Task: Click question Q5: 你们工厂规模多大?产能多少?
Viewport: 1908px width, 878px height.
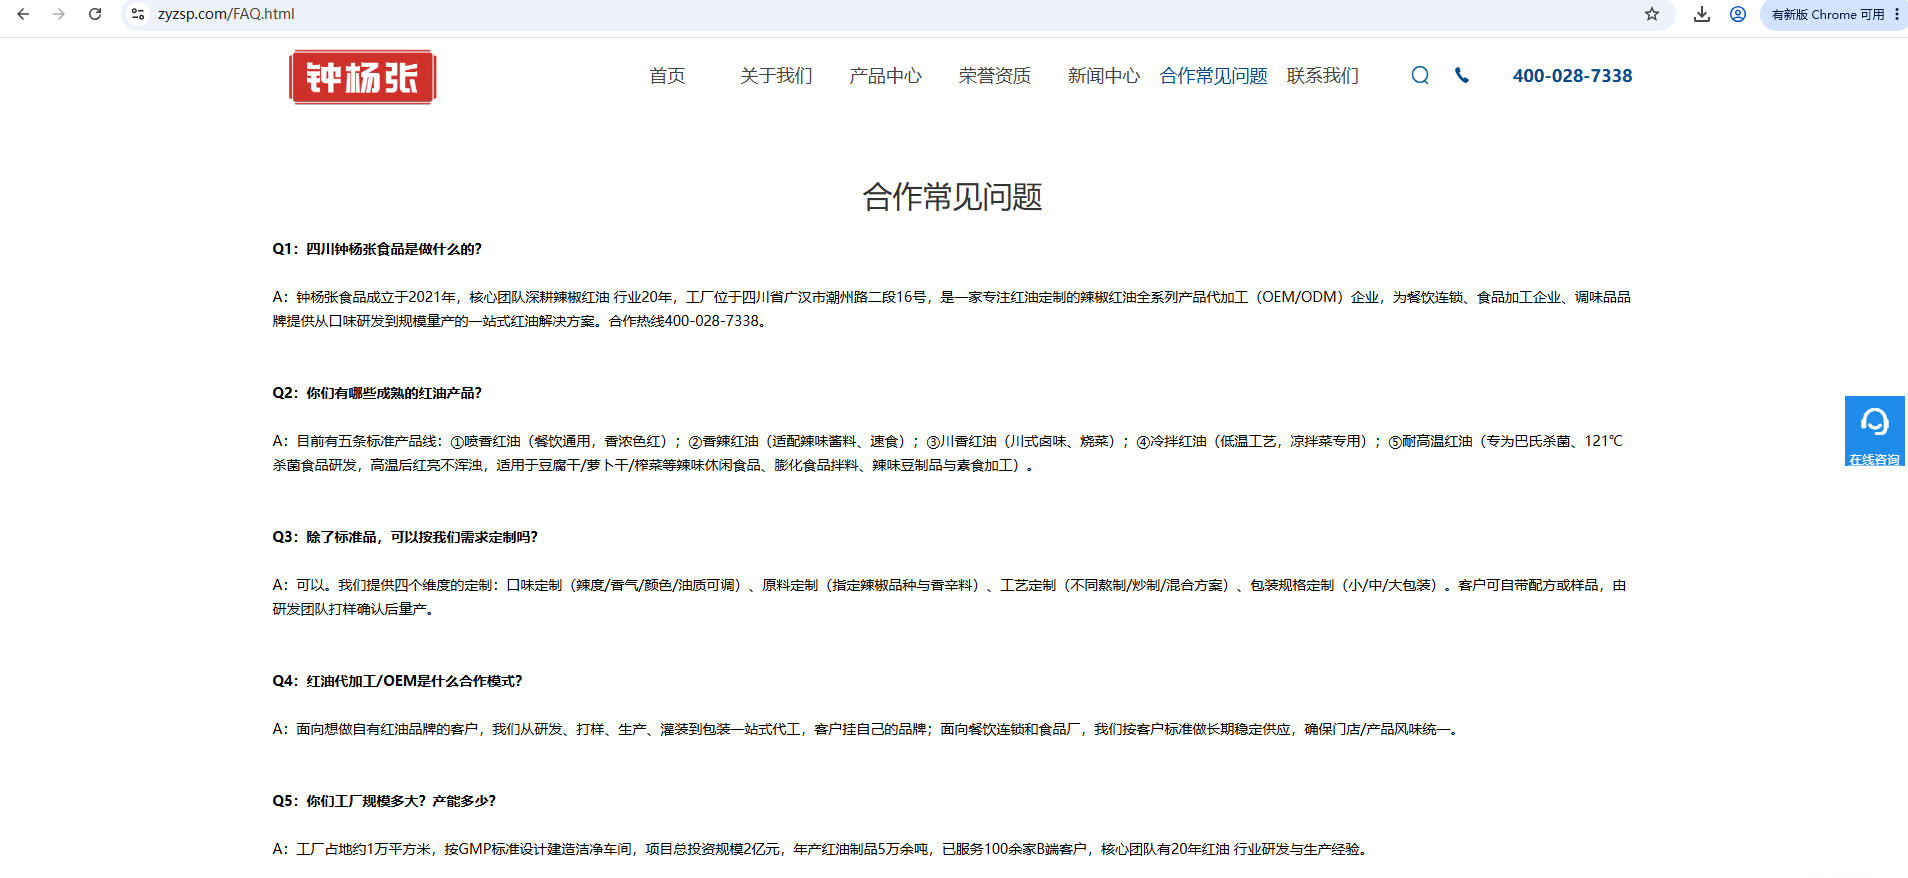Action: (384, 801)
